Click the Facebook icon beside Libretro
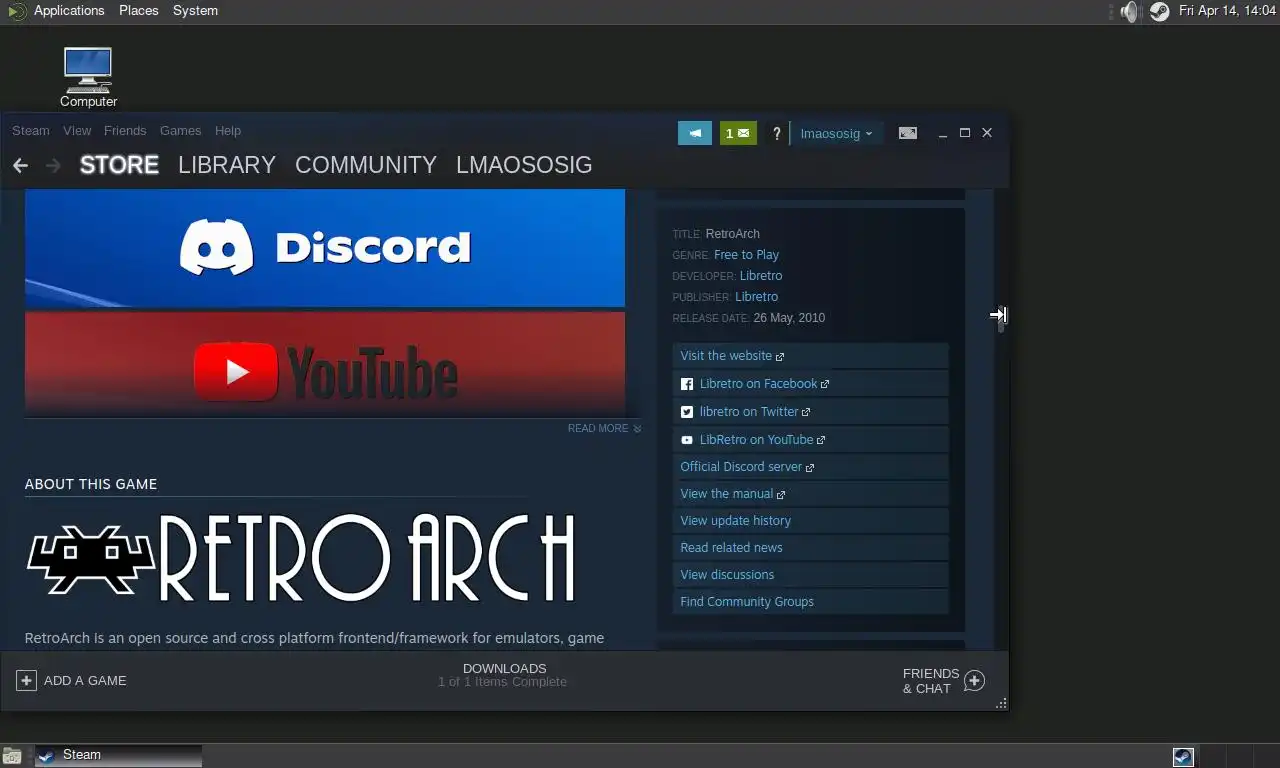The height and width of the screenshot is (768, 1280). (x=687, y=384)
